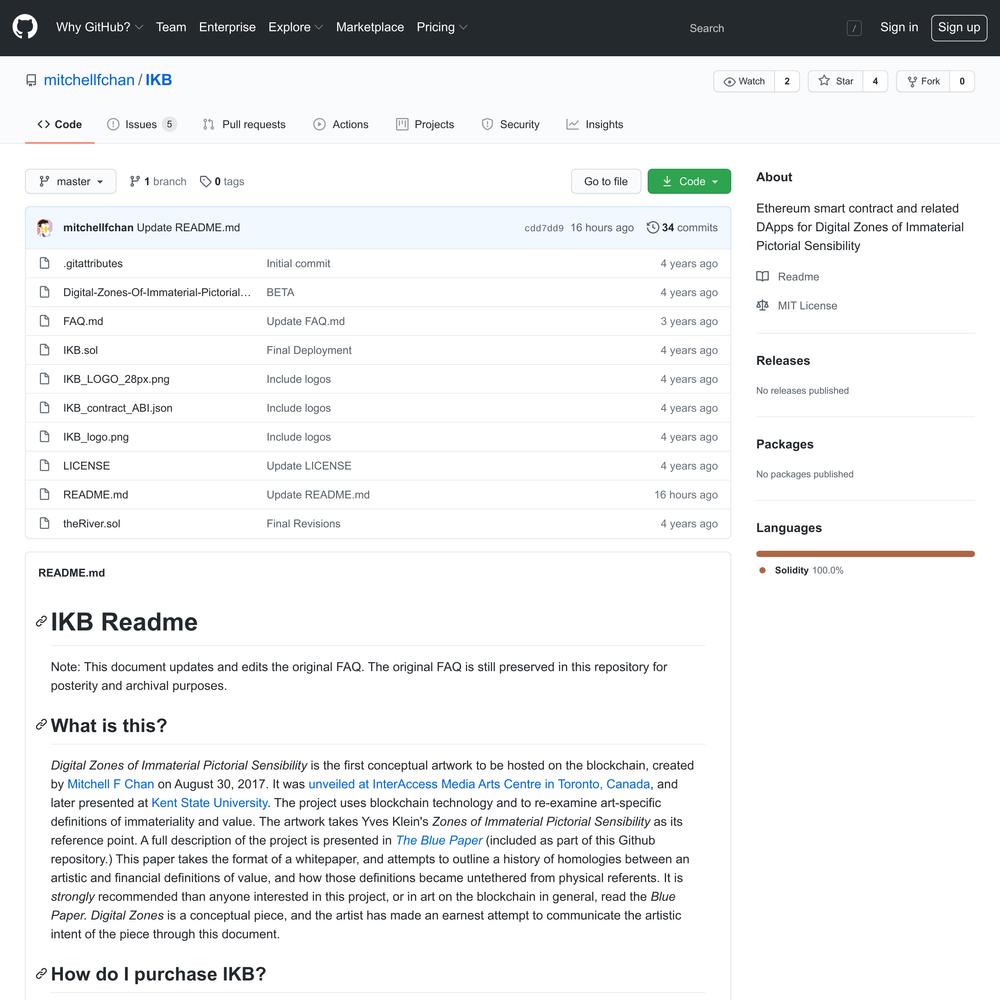1000x1000 pixels.
Task: Open the 34 commits history link
Action: coord(682,228)
